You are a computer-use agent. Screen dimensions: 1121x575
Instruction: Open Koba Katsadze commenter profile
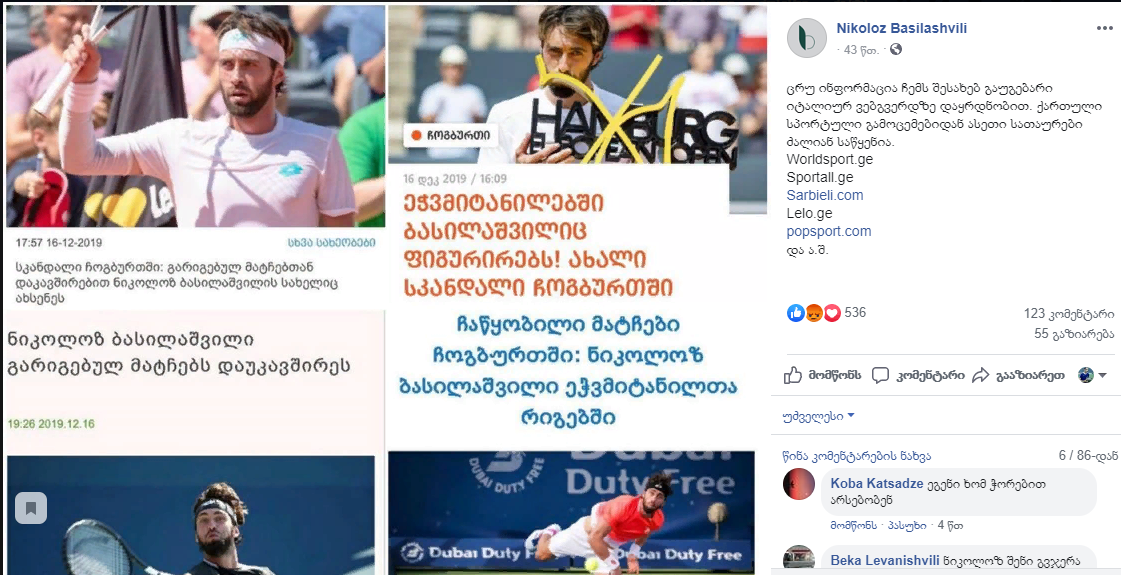(x=876, y=483)
